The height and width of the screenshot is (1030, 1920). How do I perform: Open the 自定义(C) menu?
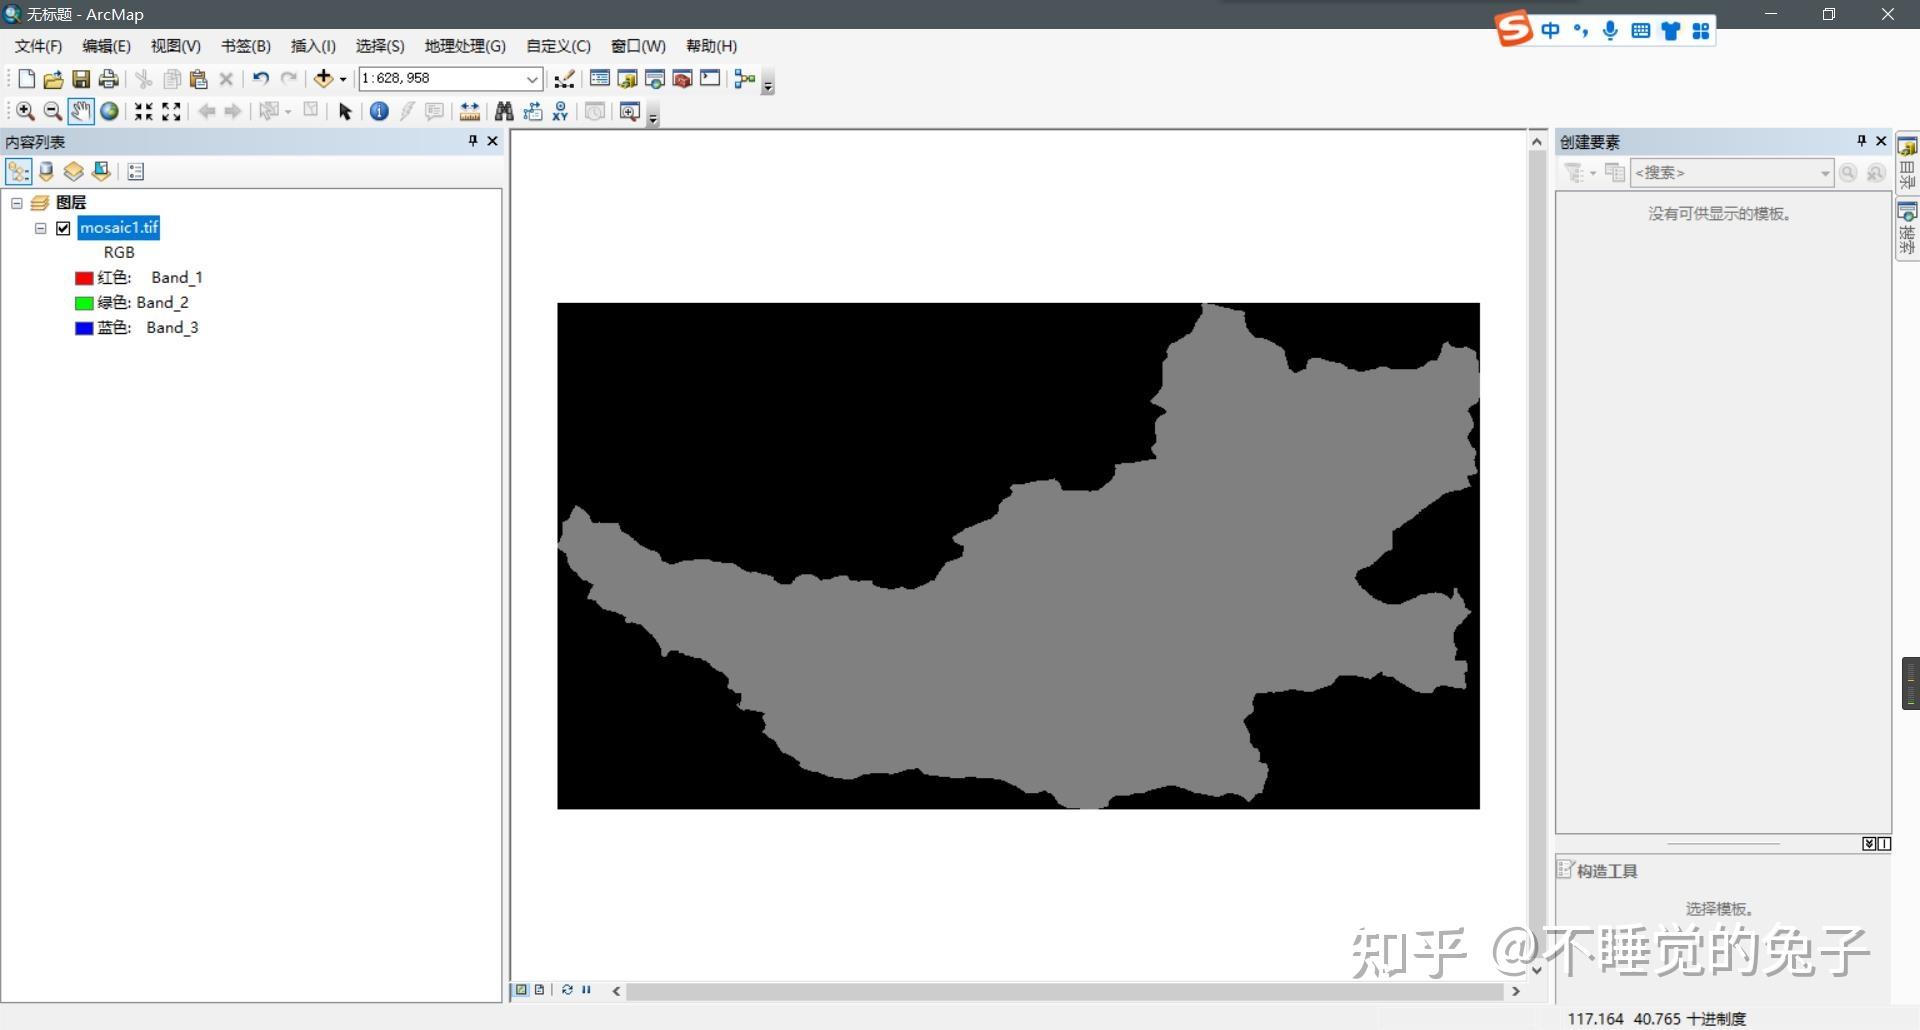[558, 46]
